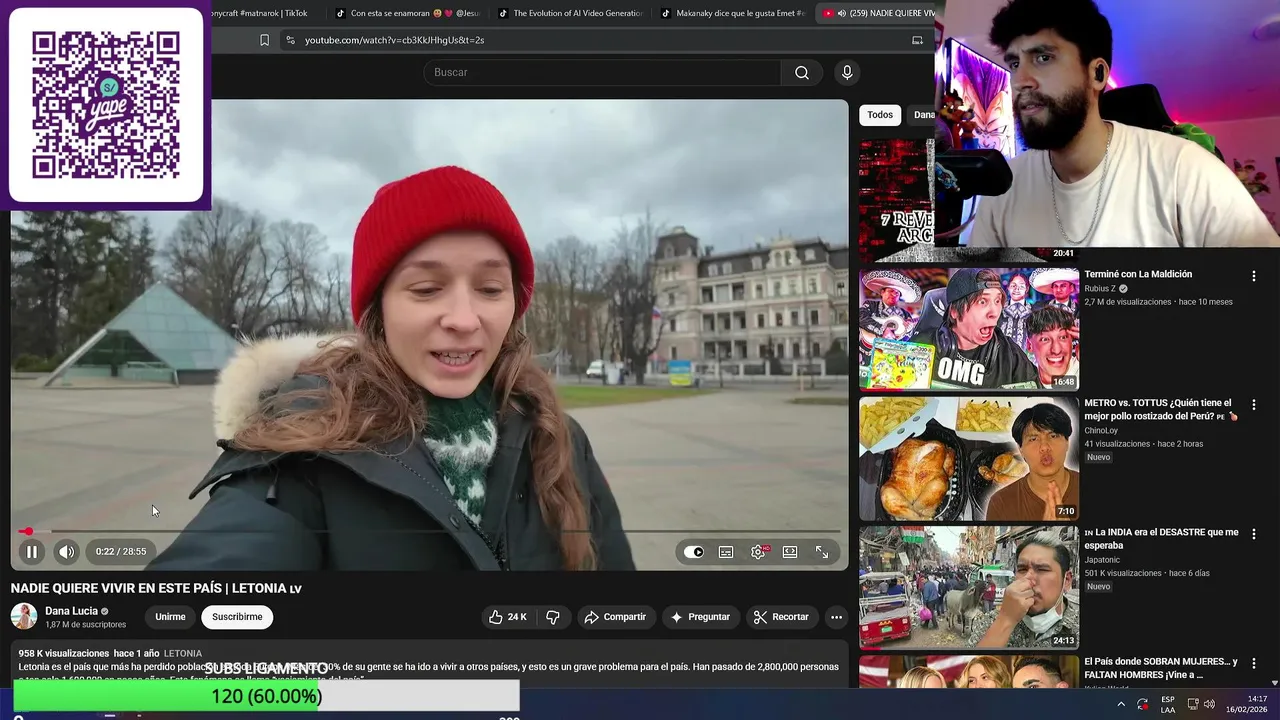Open site information icon beside URL
This screenshot has width=1280, height=720.
(x=290, y=40)
